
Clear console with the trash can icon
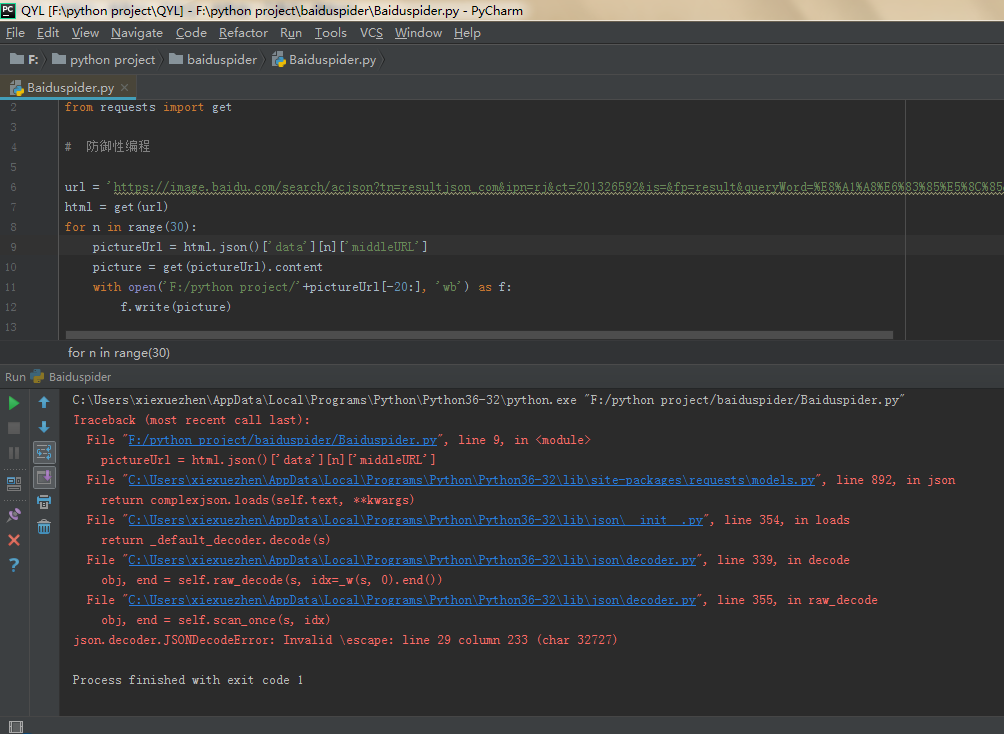coord(44,527)
